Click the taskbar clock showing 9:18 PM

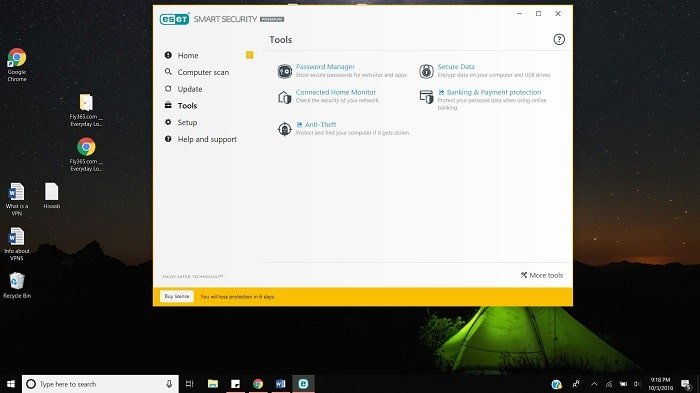pos(661,384)
